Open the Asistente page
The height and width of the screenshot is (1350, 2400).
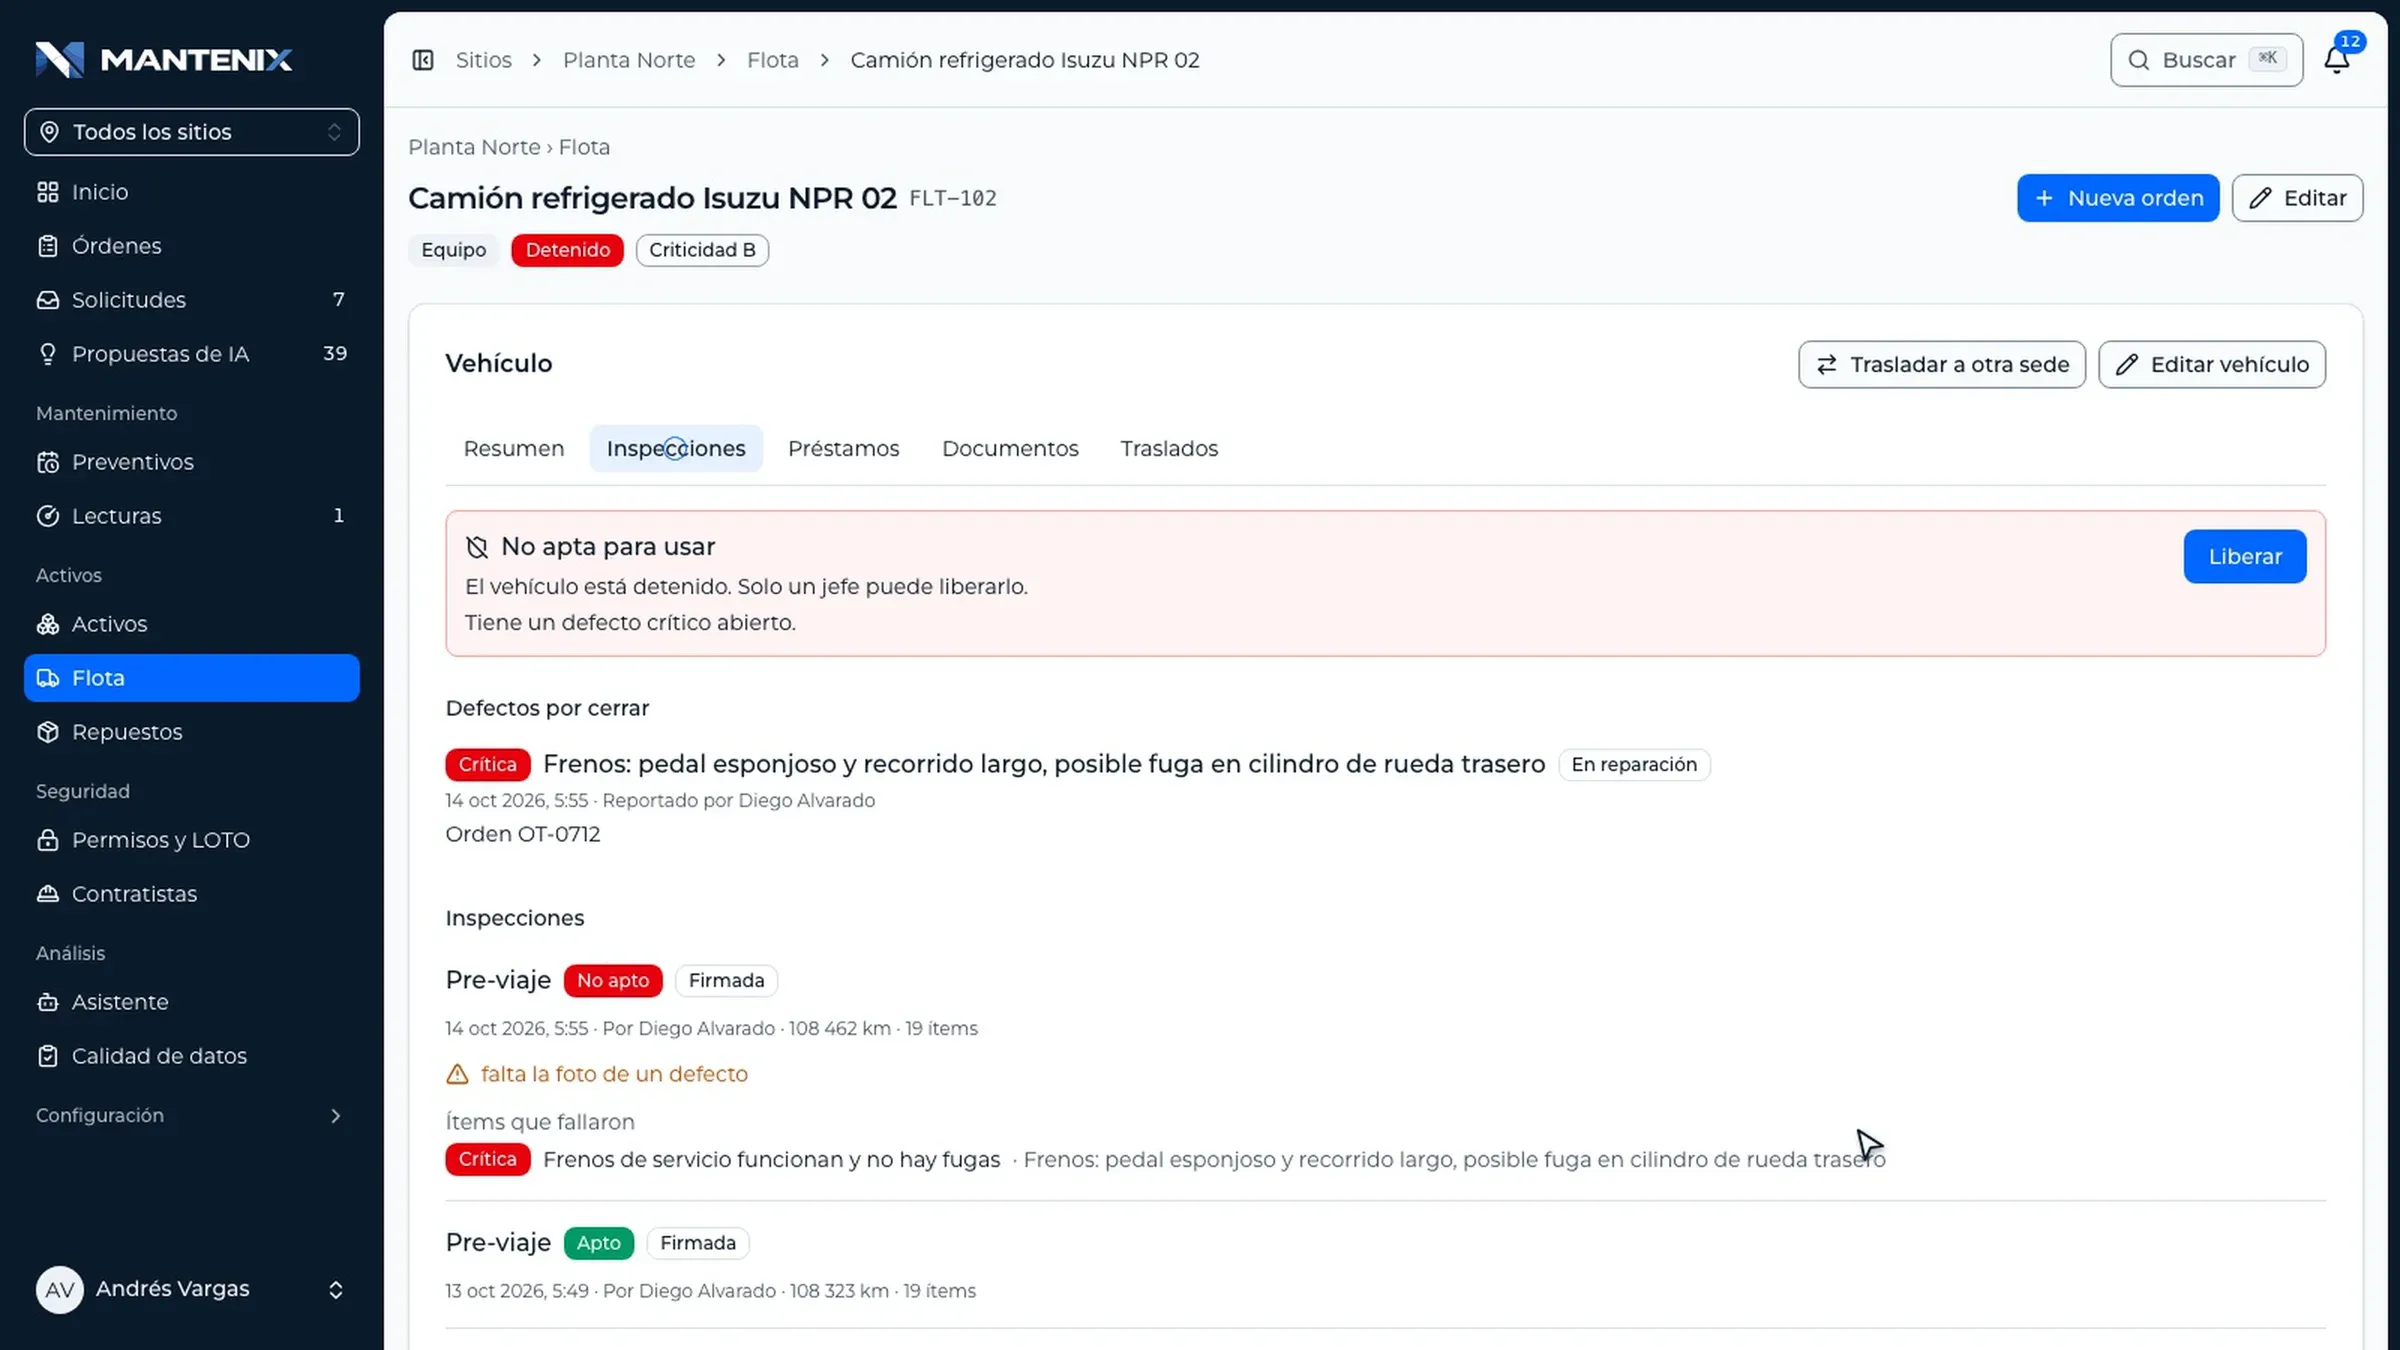coord(192,1002)
